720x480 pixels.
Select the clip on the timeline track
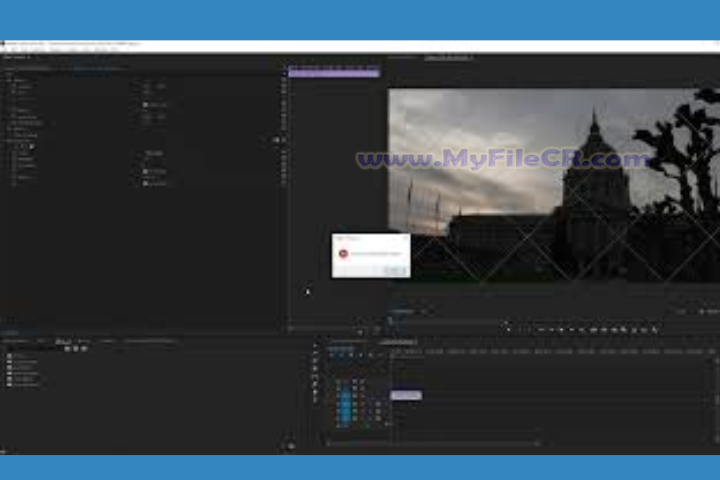406,395
